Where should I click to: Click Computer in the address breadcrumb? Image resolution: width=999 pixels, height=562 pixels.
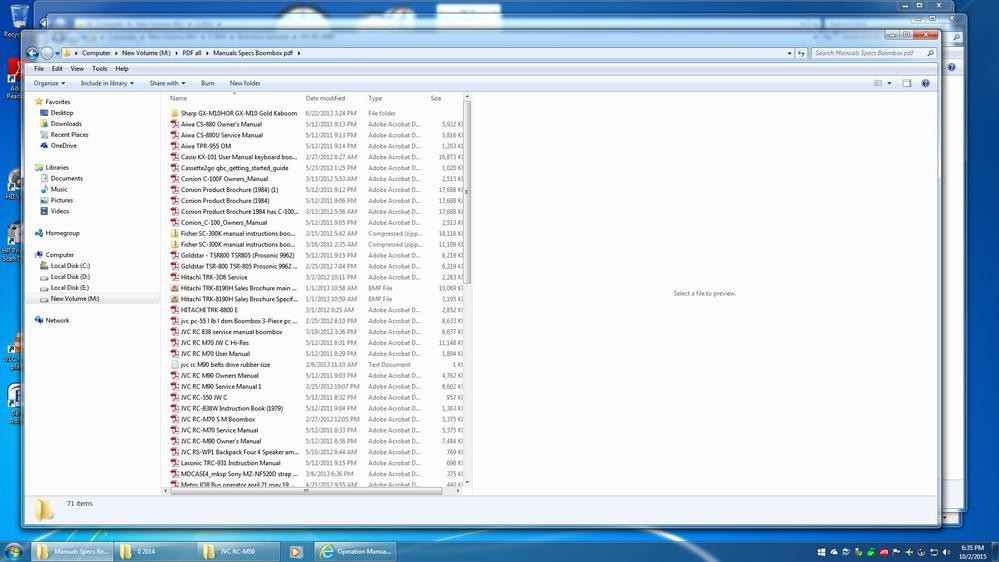point(96,54)
